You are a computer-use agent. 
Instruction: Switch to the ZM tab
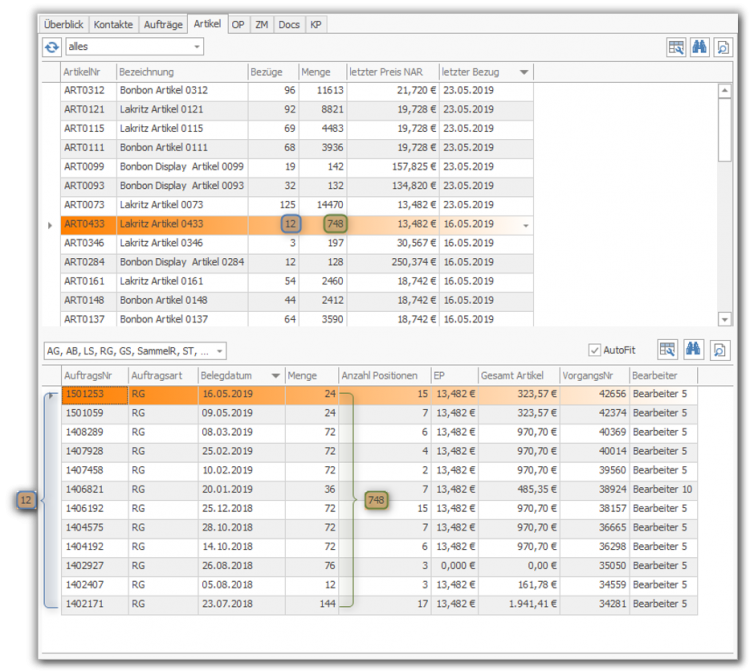coord(261,24)
